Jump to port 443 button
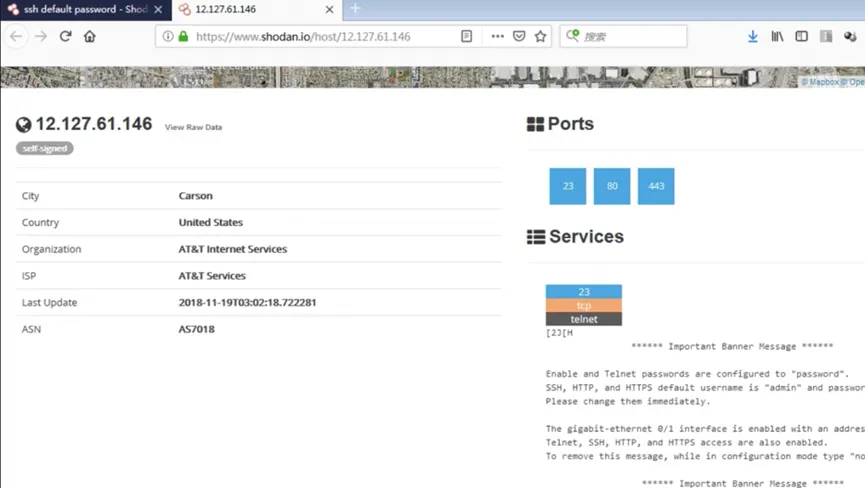865x488 pixels. (656, 186)
